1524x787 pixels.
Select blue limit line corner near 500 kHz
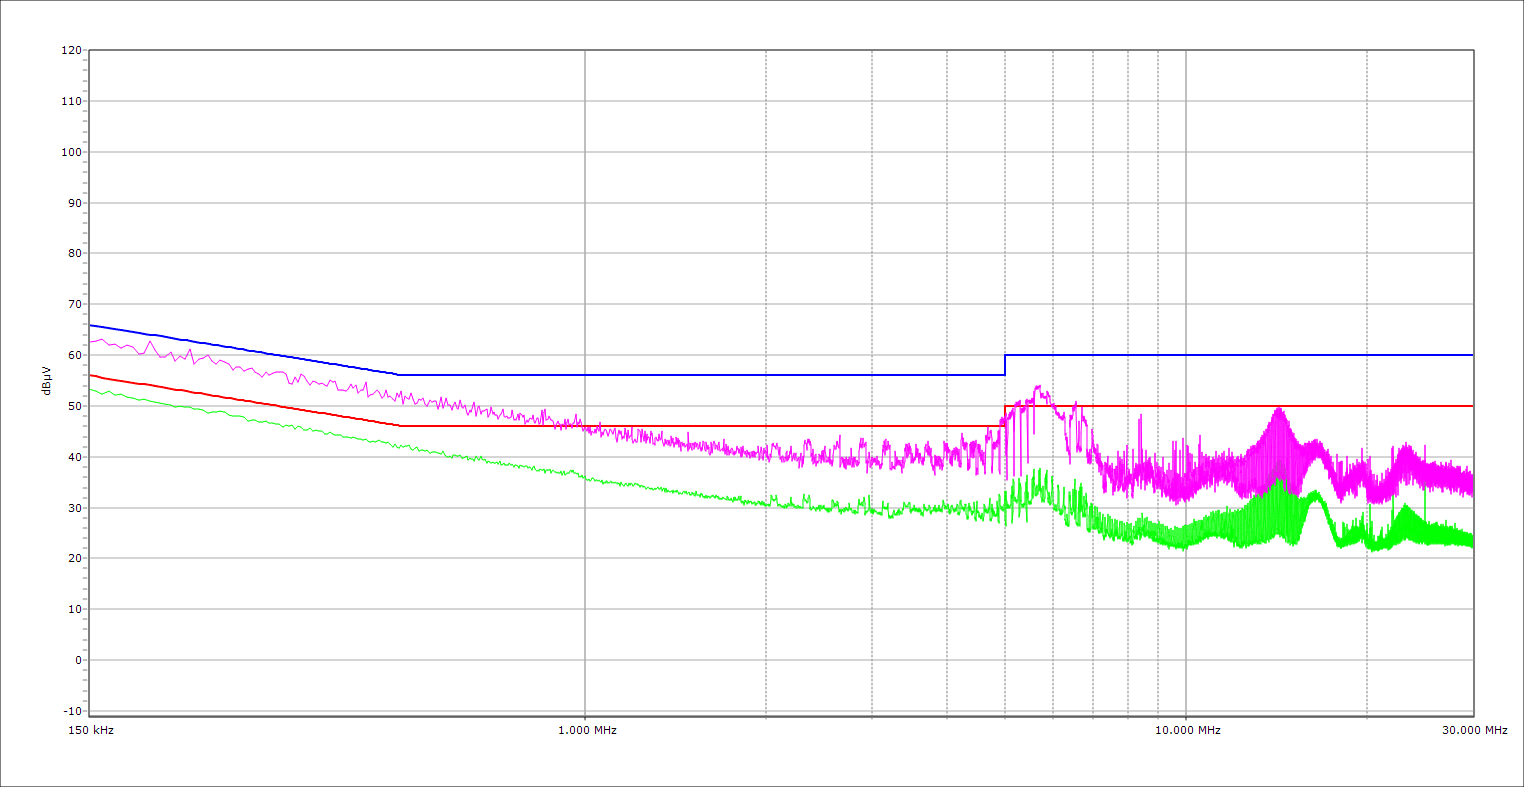click(x=399, y=375)
